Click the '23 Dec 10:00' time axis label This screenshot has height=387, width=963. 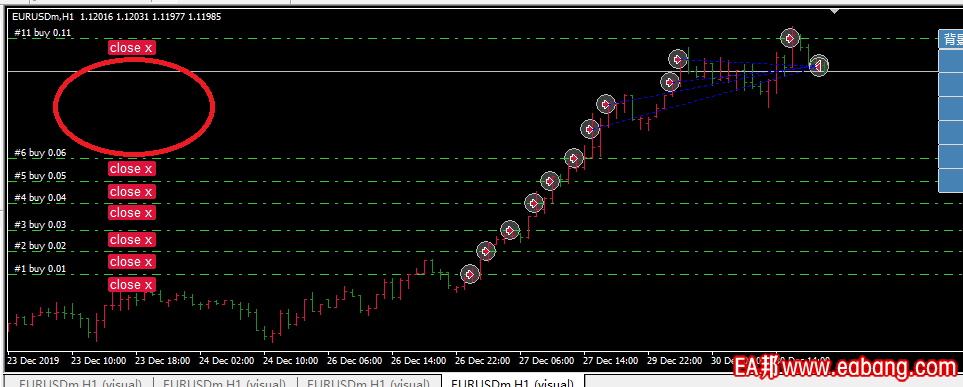[99, 360]
